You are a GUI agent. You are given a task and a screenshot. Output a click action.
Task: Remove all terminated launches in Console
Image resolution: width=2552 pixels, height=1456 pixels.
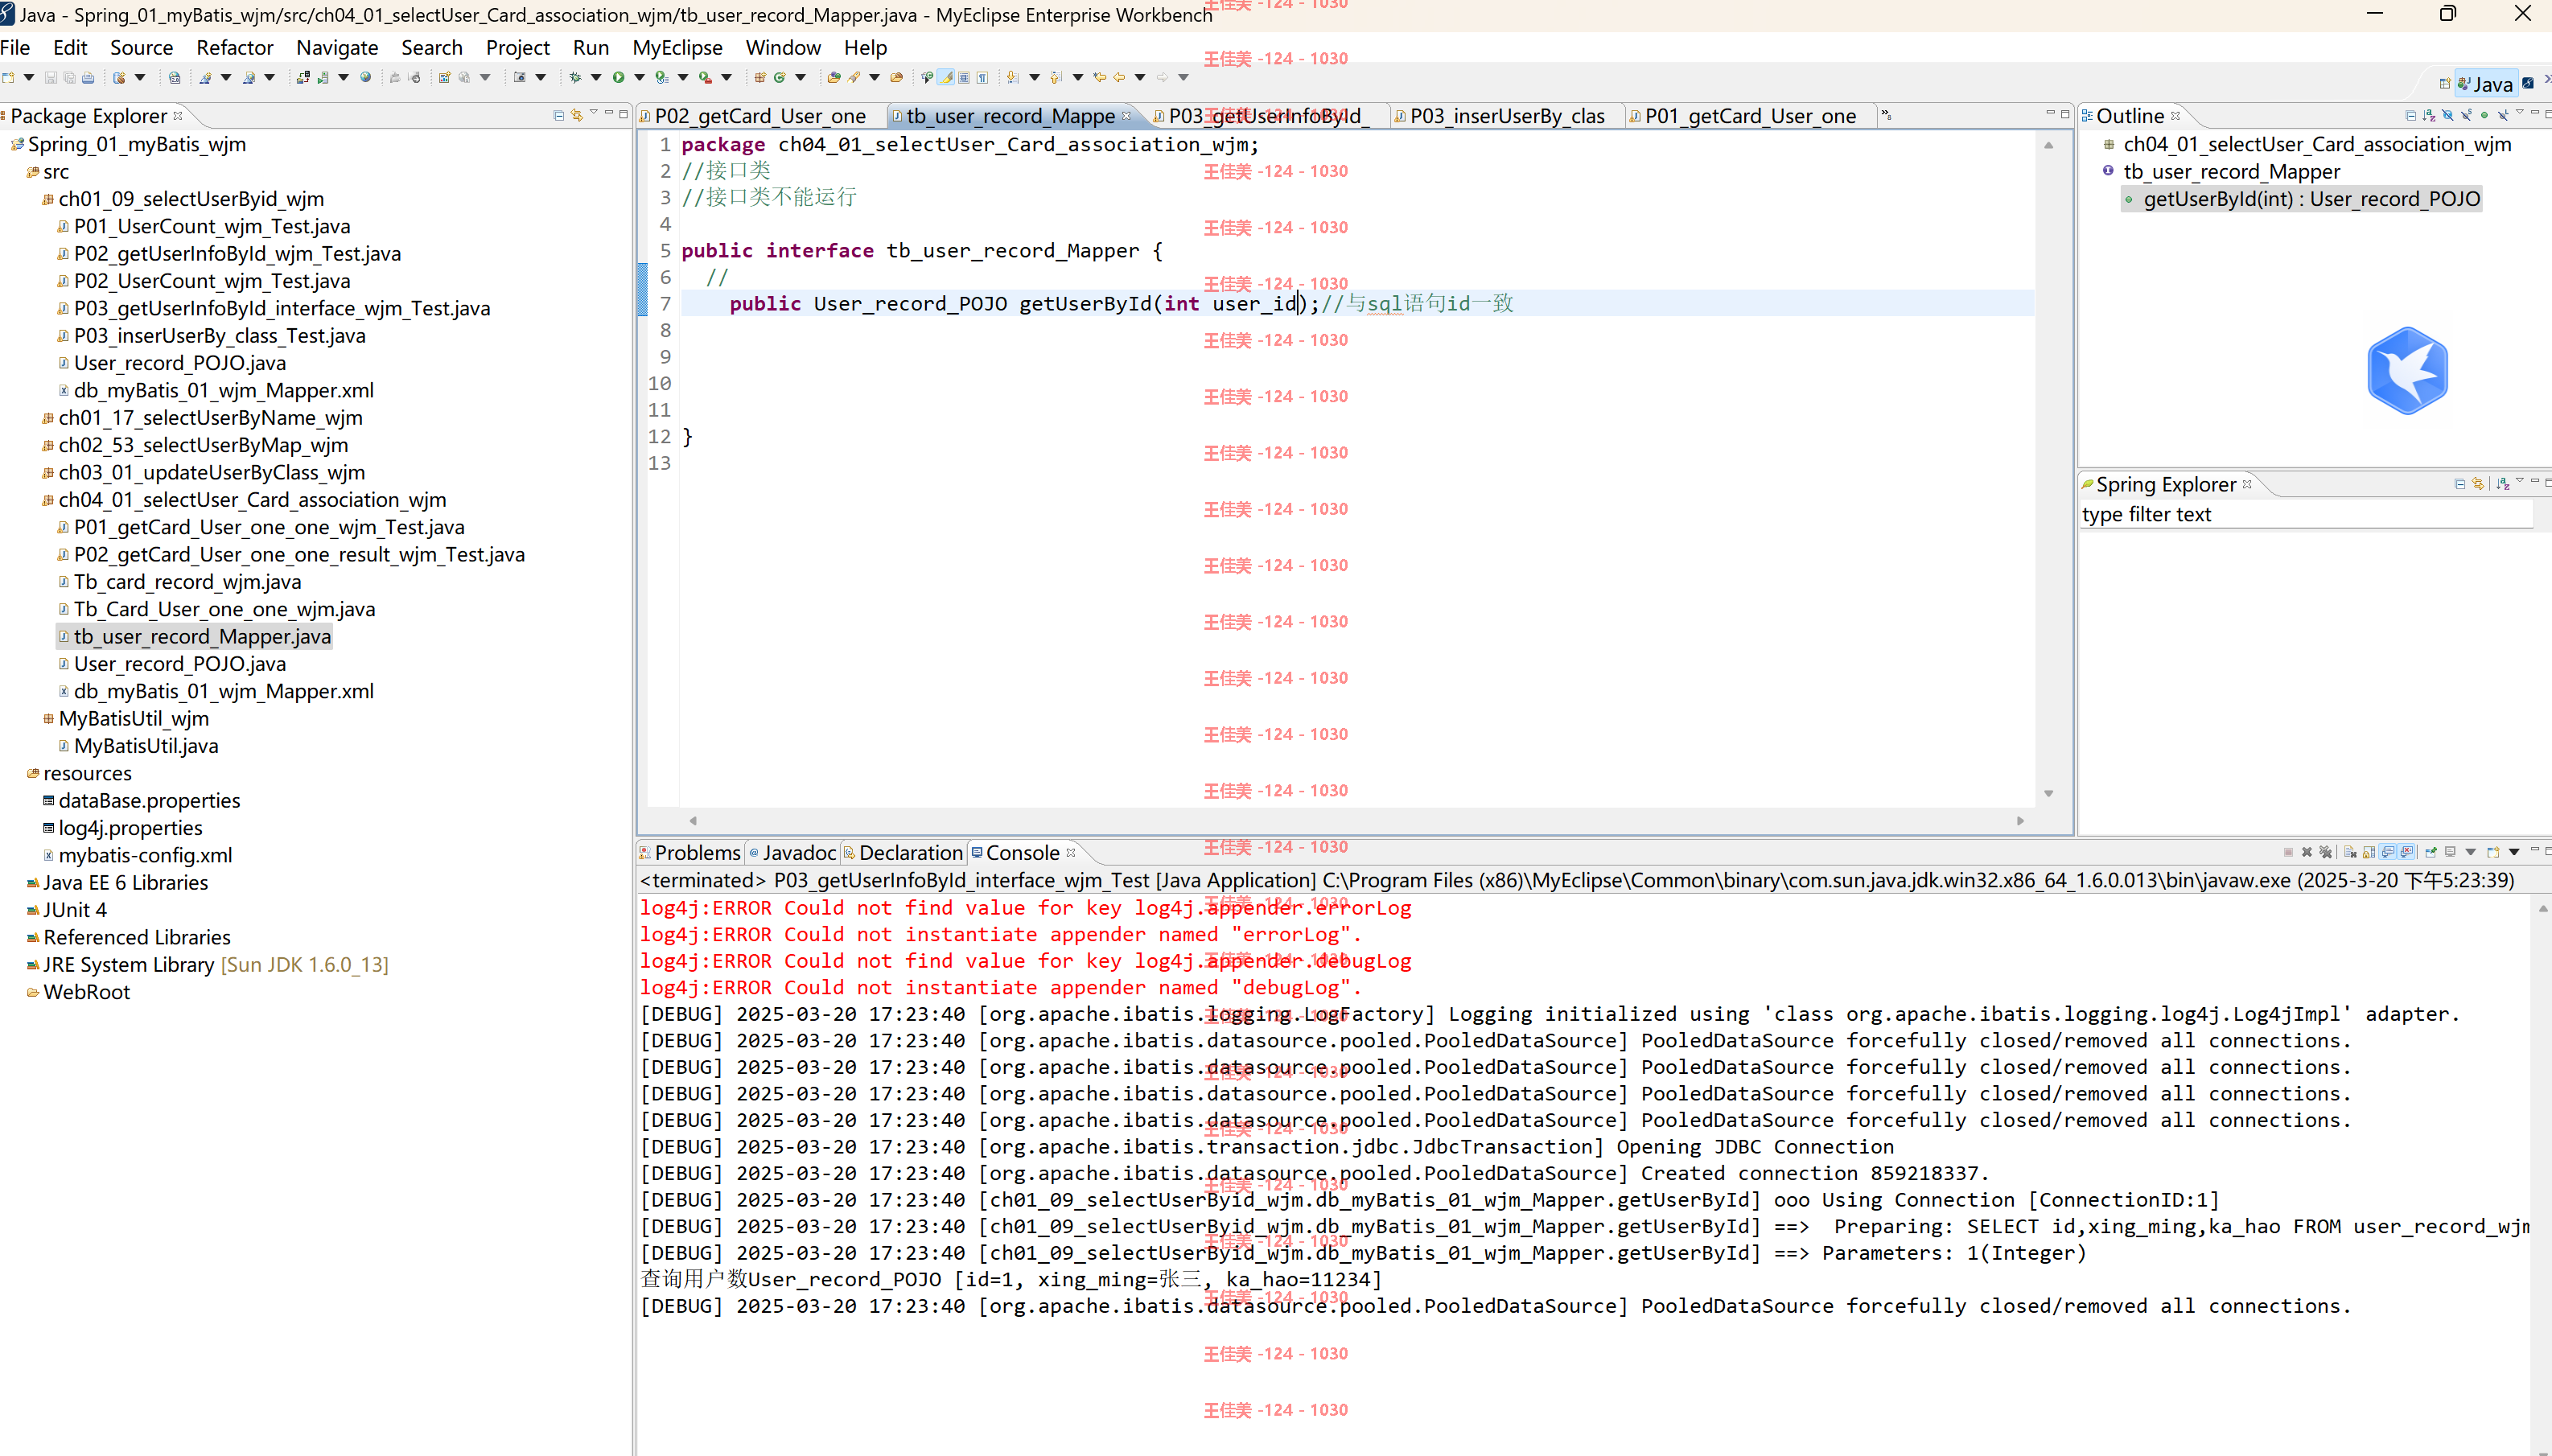pos(2326,852)
